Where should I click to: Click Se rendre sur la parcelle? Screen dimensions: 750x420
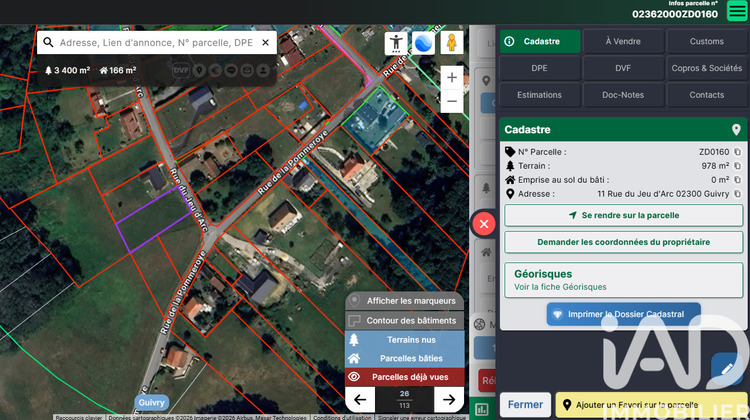623,215
